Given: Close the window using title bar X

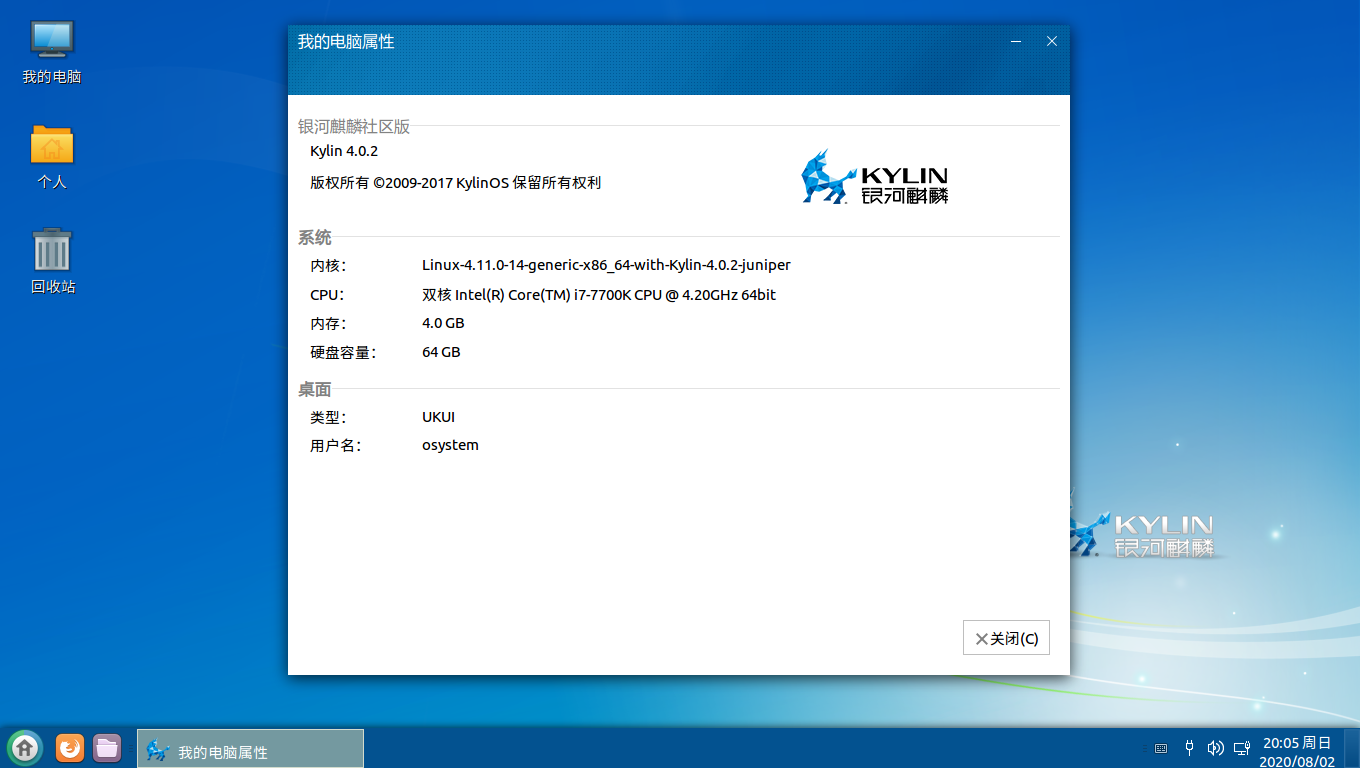Looking at the screenshot, I should [x=1052, y=42].
